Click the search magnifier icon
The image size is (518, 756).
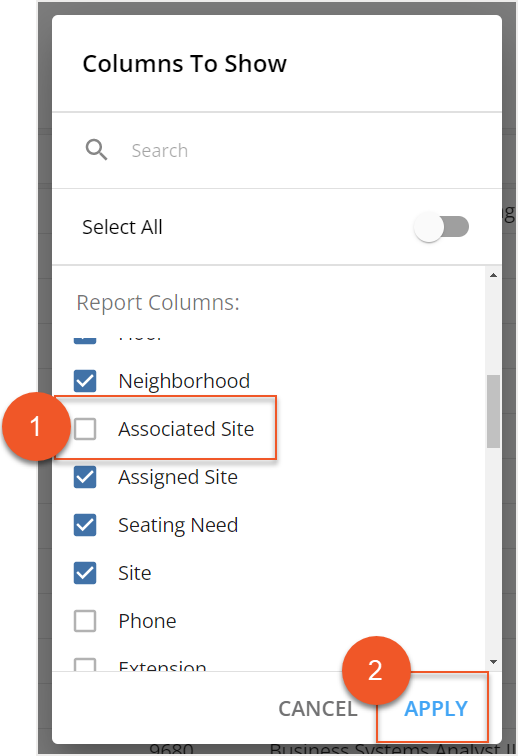pyautogui.click(x=96, y=150)
